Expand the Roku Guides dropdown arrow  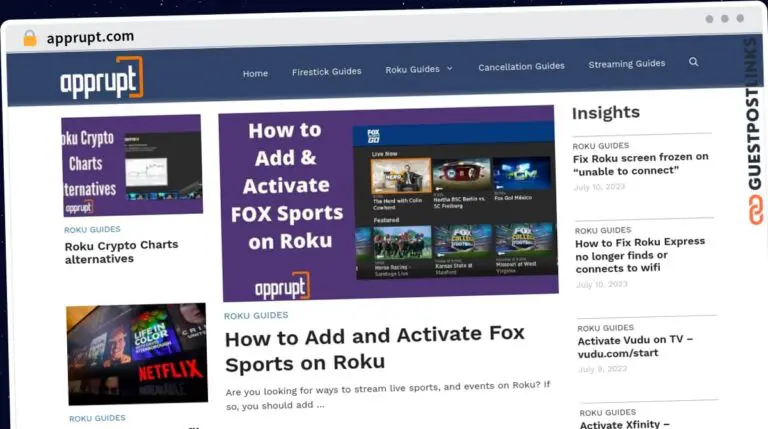(x=450, y=69)
